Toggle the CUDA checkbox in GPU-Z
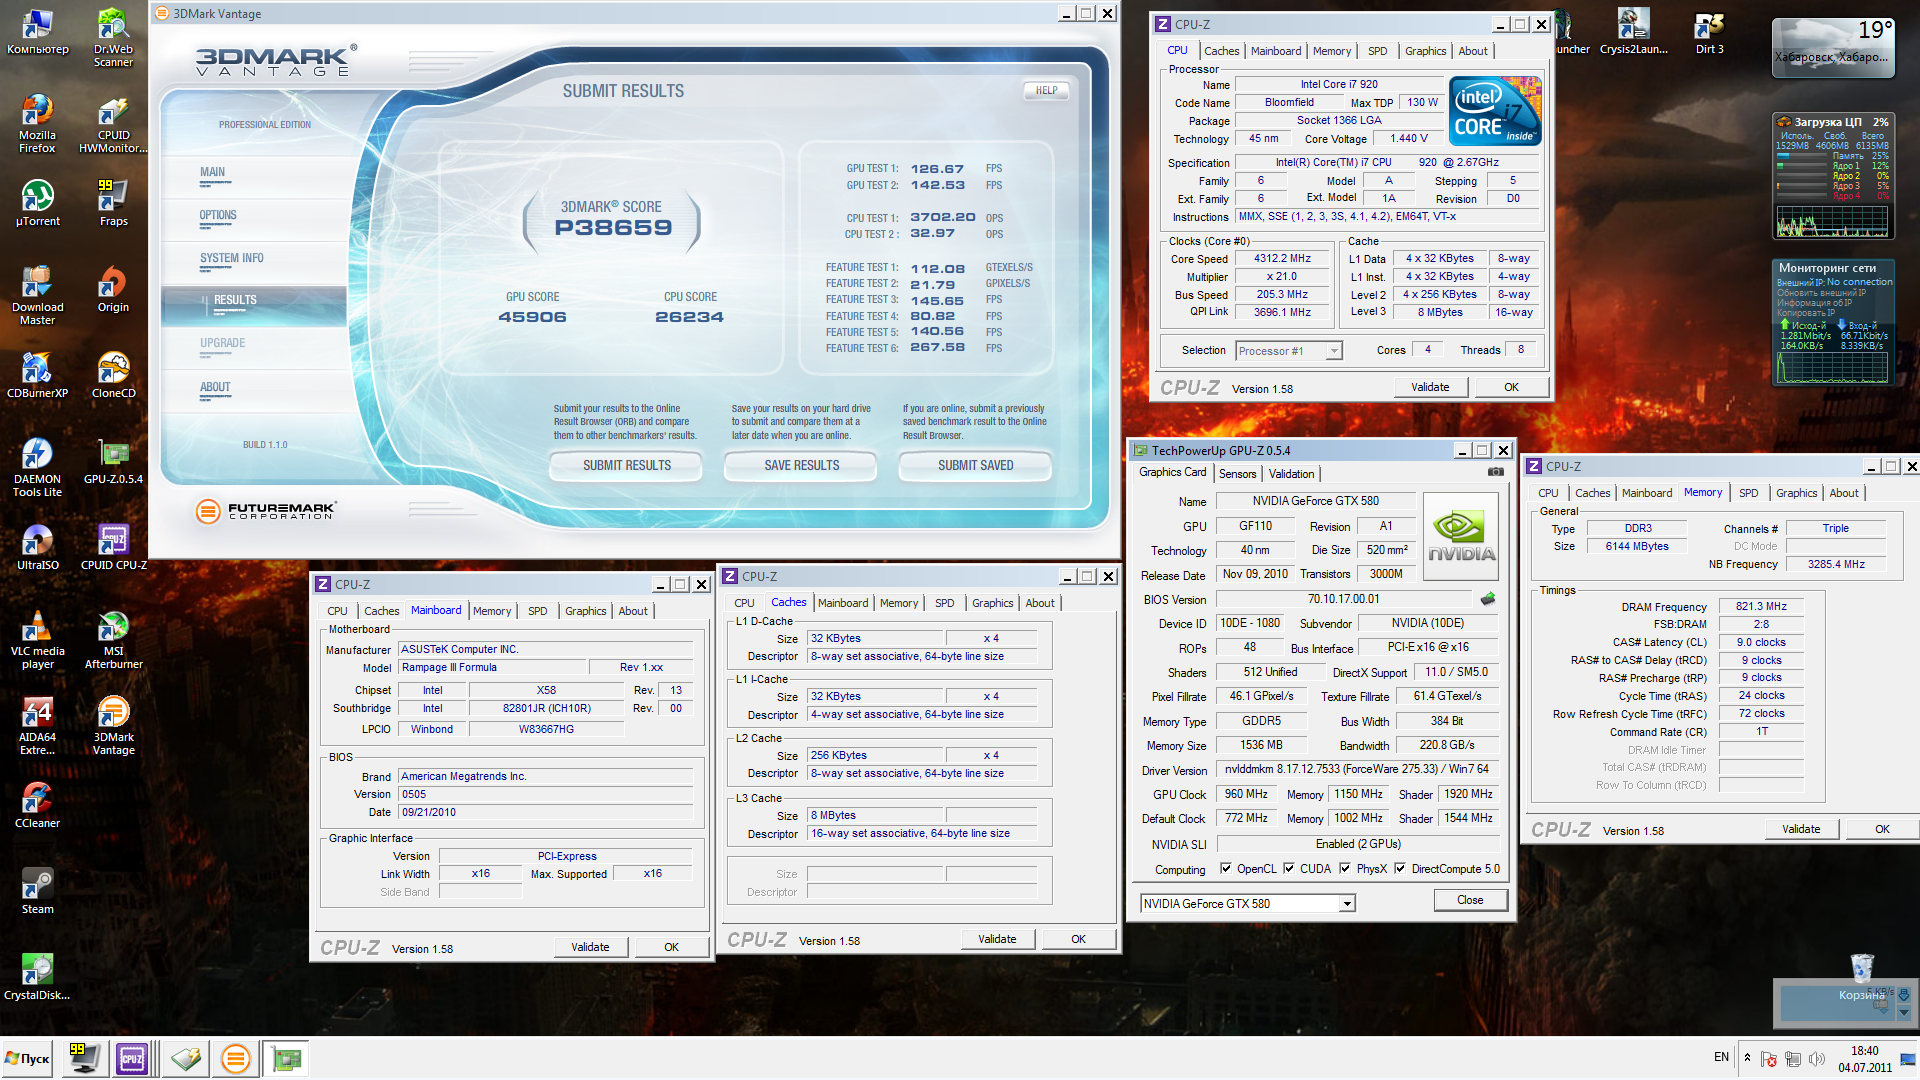This screenshot has height=1080, width=1920. (1289, 868)
